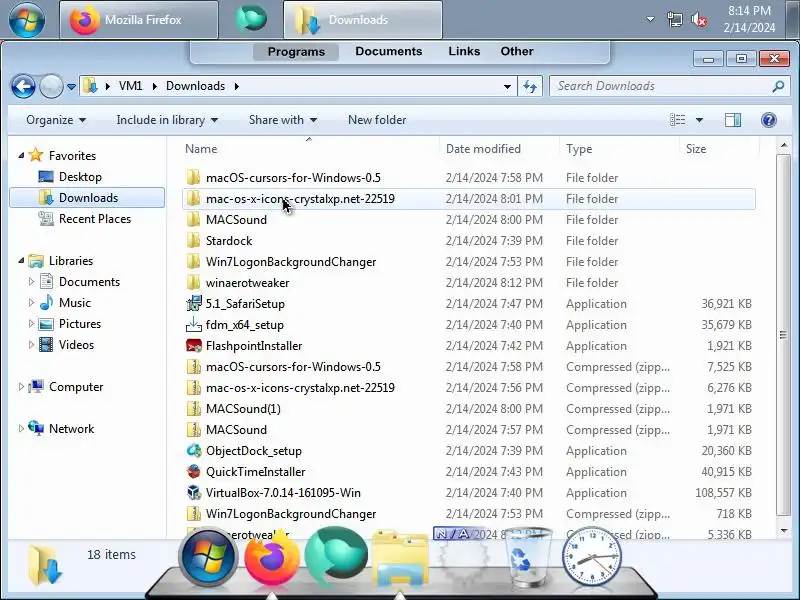This screenshot has height=600, width=800.
Task: Select the FlashpointInstaller application icon
Action: coord(193,345)
